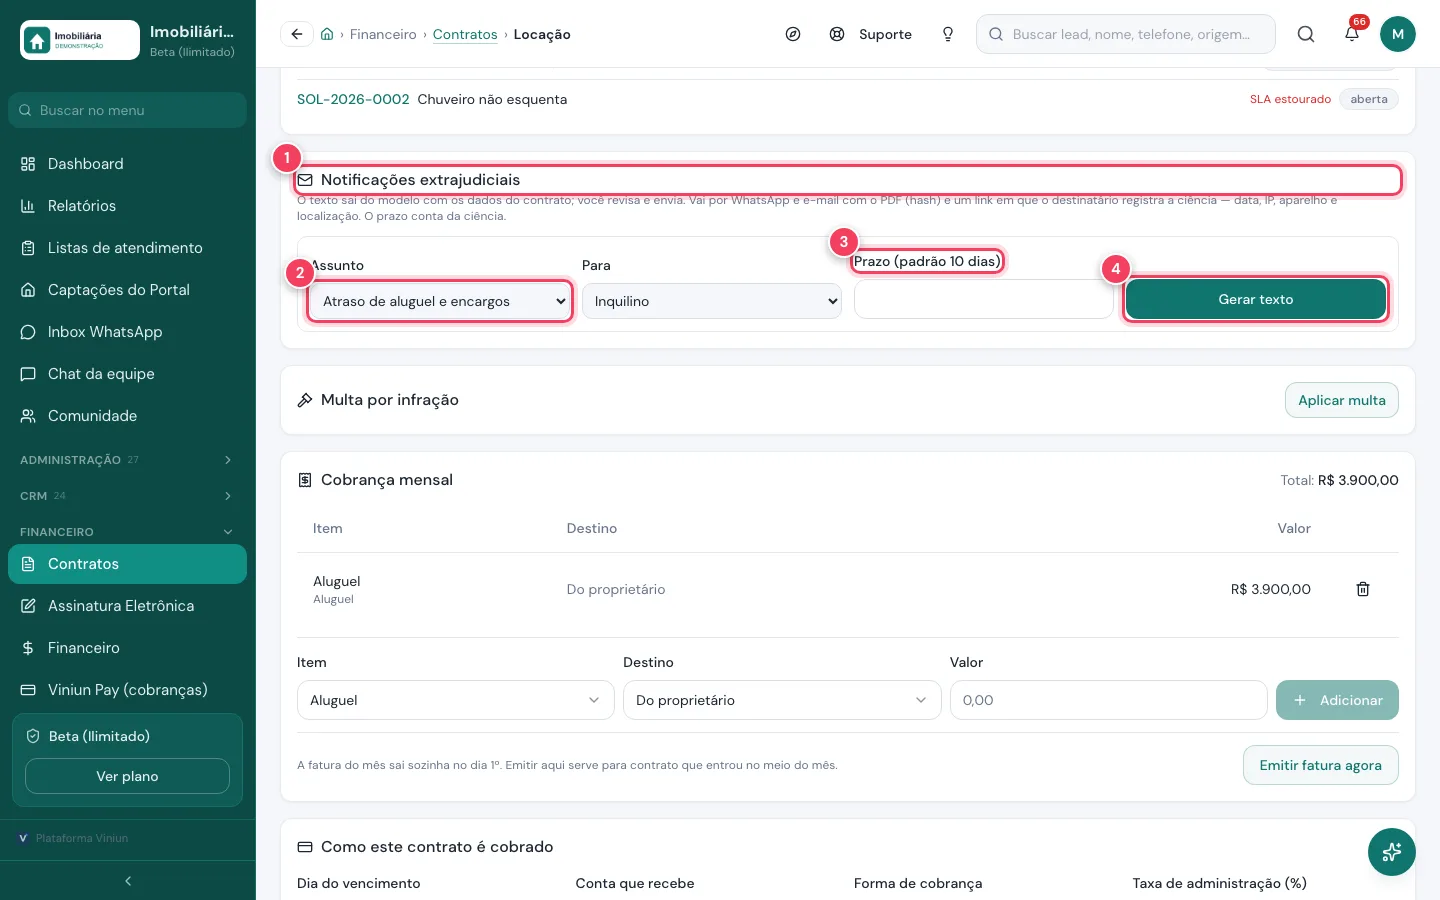The height and width of the screenshot is (900, 1440).
Task: Open Assinatura Eletrônica
Action: [x=127, y=606]
